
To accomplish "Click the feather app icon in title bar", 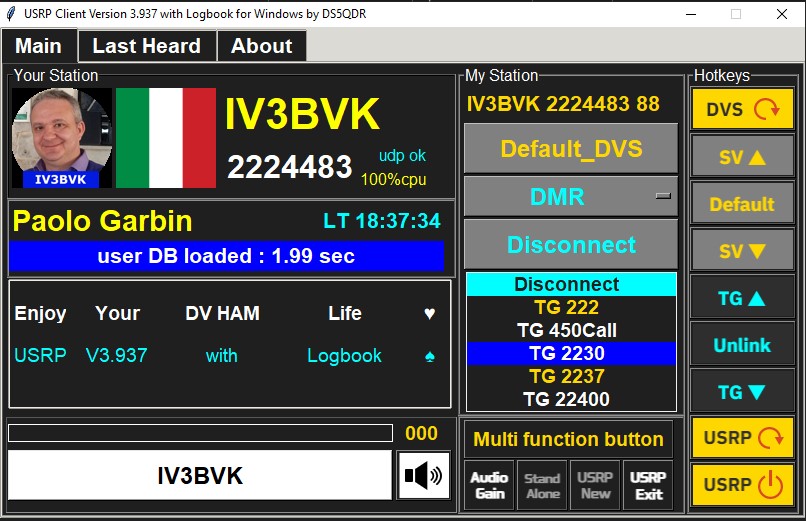I will (x=11, y=14).
